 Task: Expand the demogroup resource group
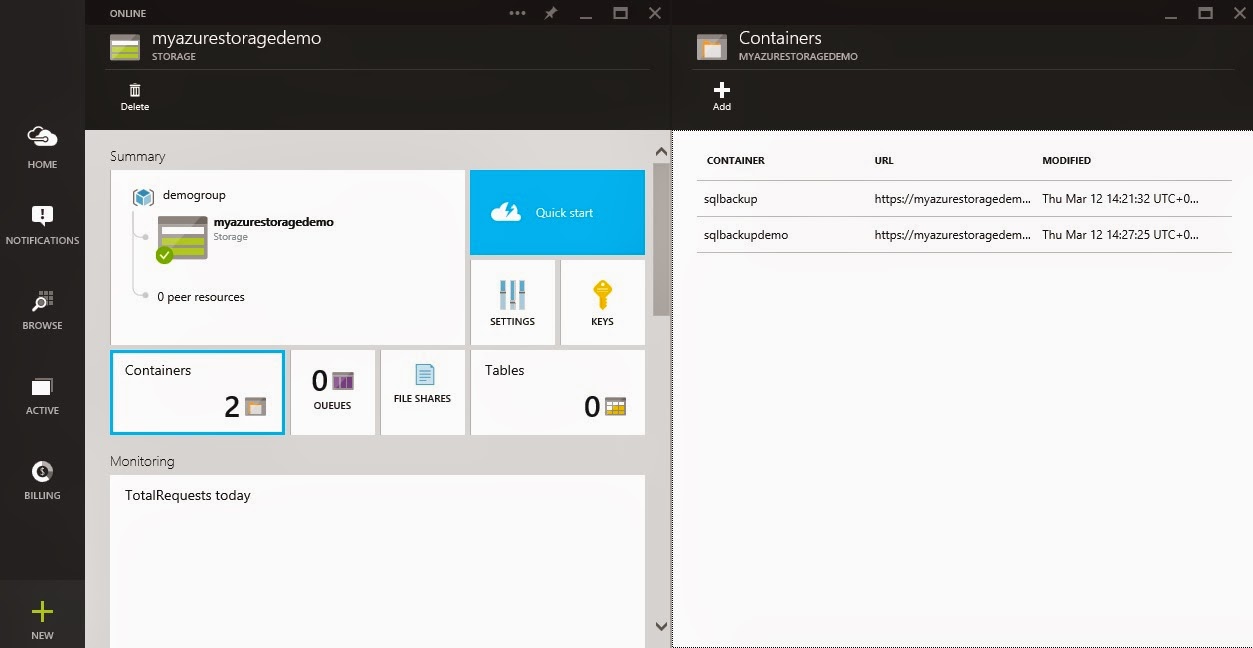(x=193, y=195)
